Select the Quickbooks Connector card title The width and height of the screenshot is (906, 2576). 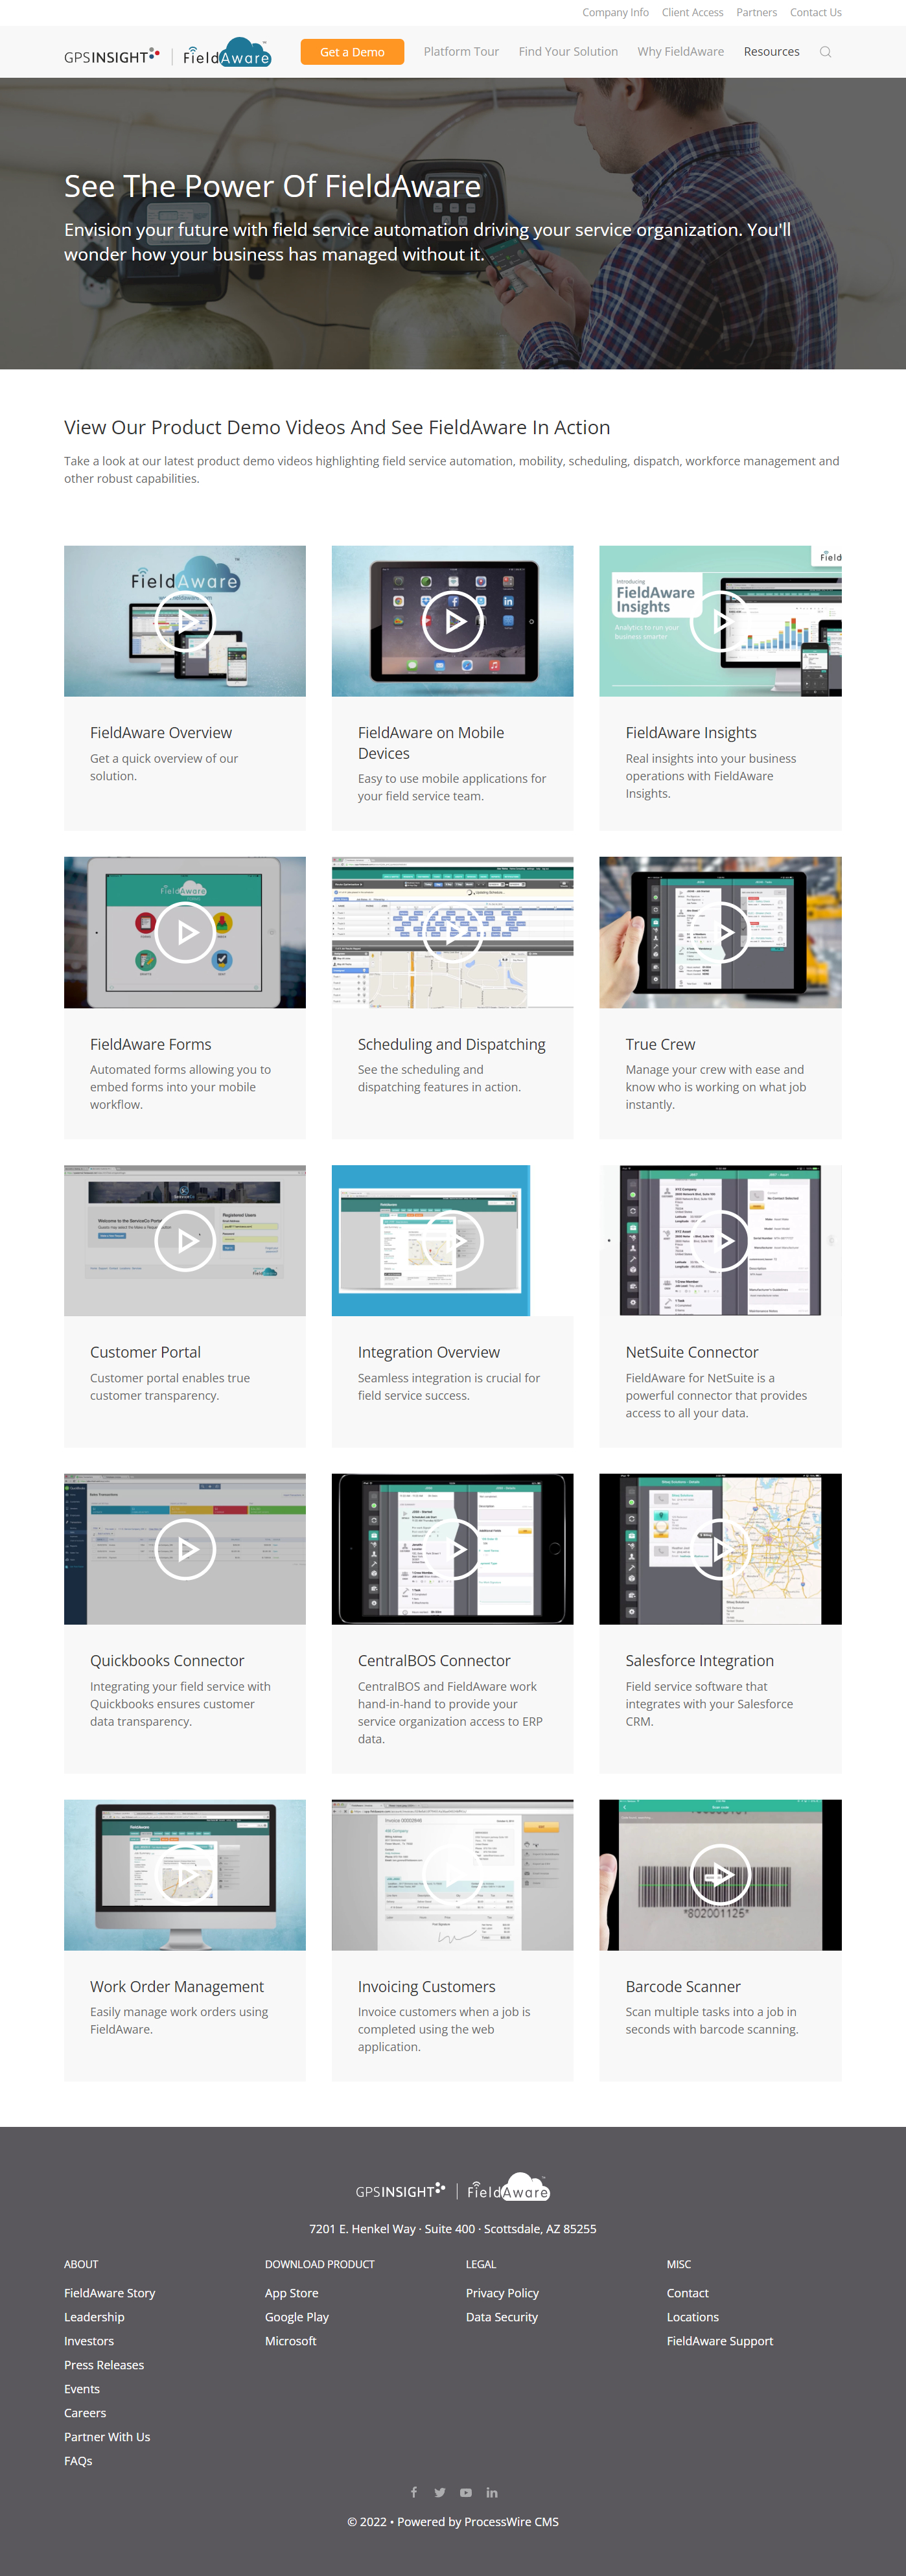[167, 1660]
